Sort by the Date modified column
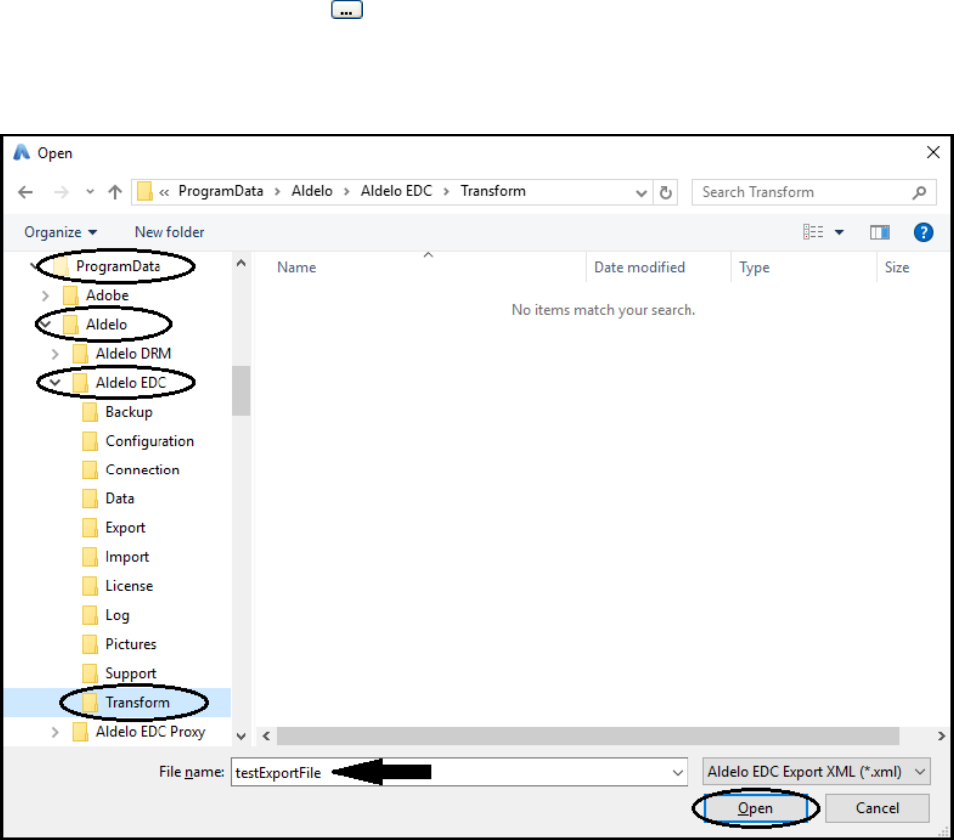 click(x=639, y=268)
